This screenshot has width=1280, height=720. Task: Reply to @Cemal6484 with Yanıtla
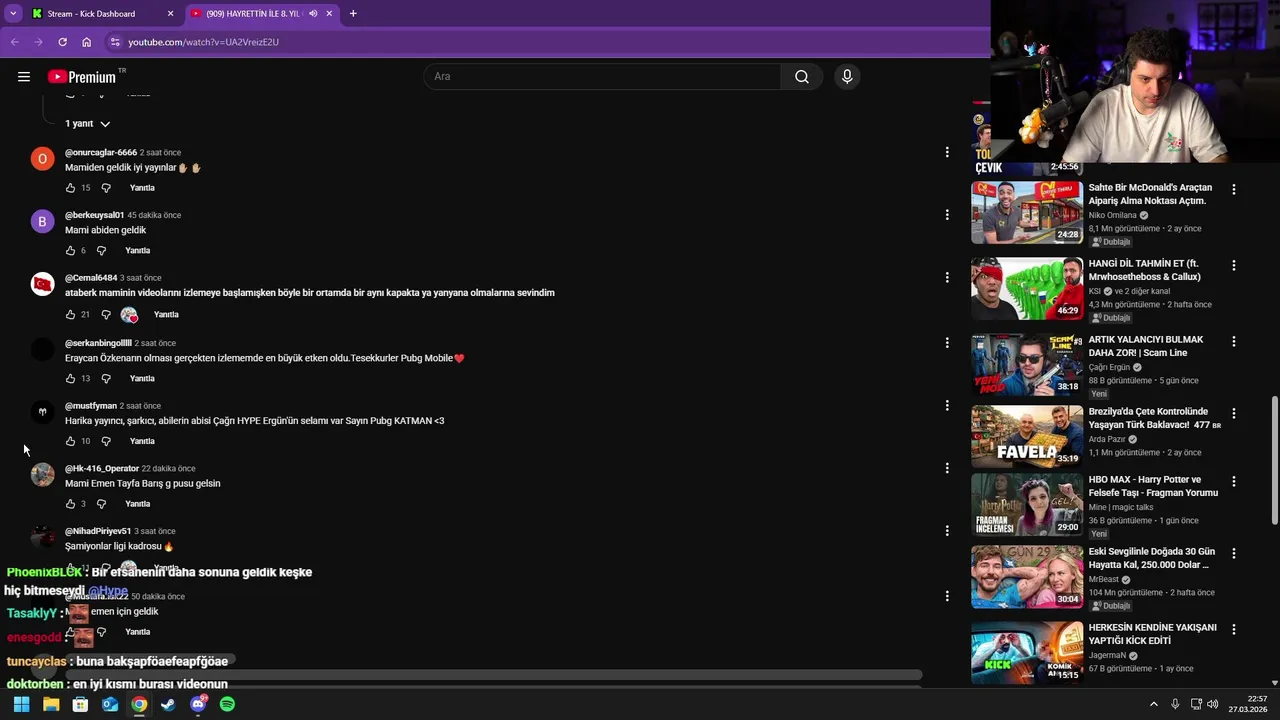coord(166,315)
